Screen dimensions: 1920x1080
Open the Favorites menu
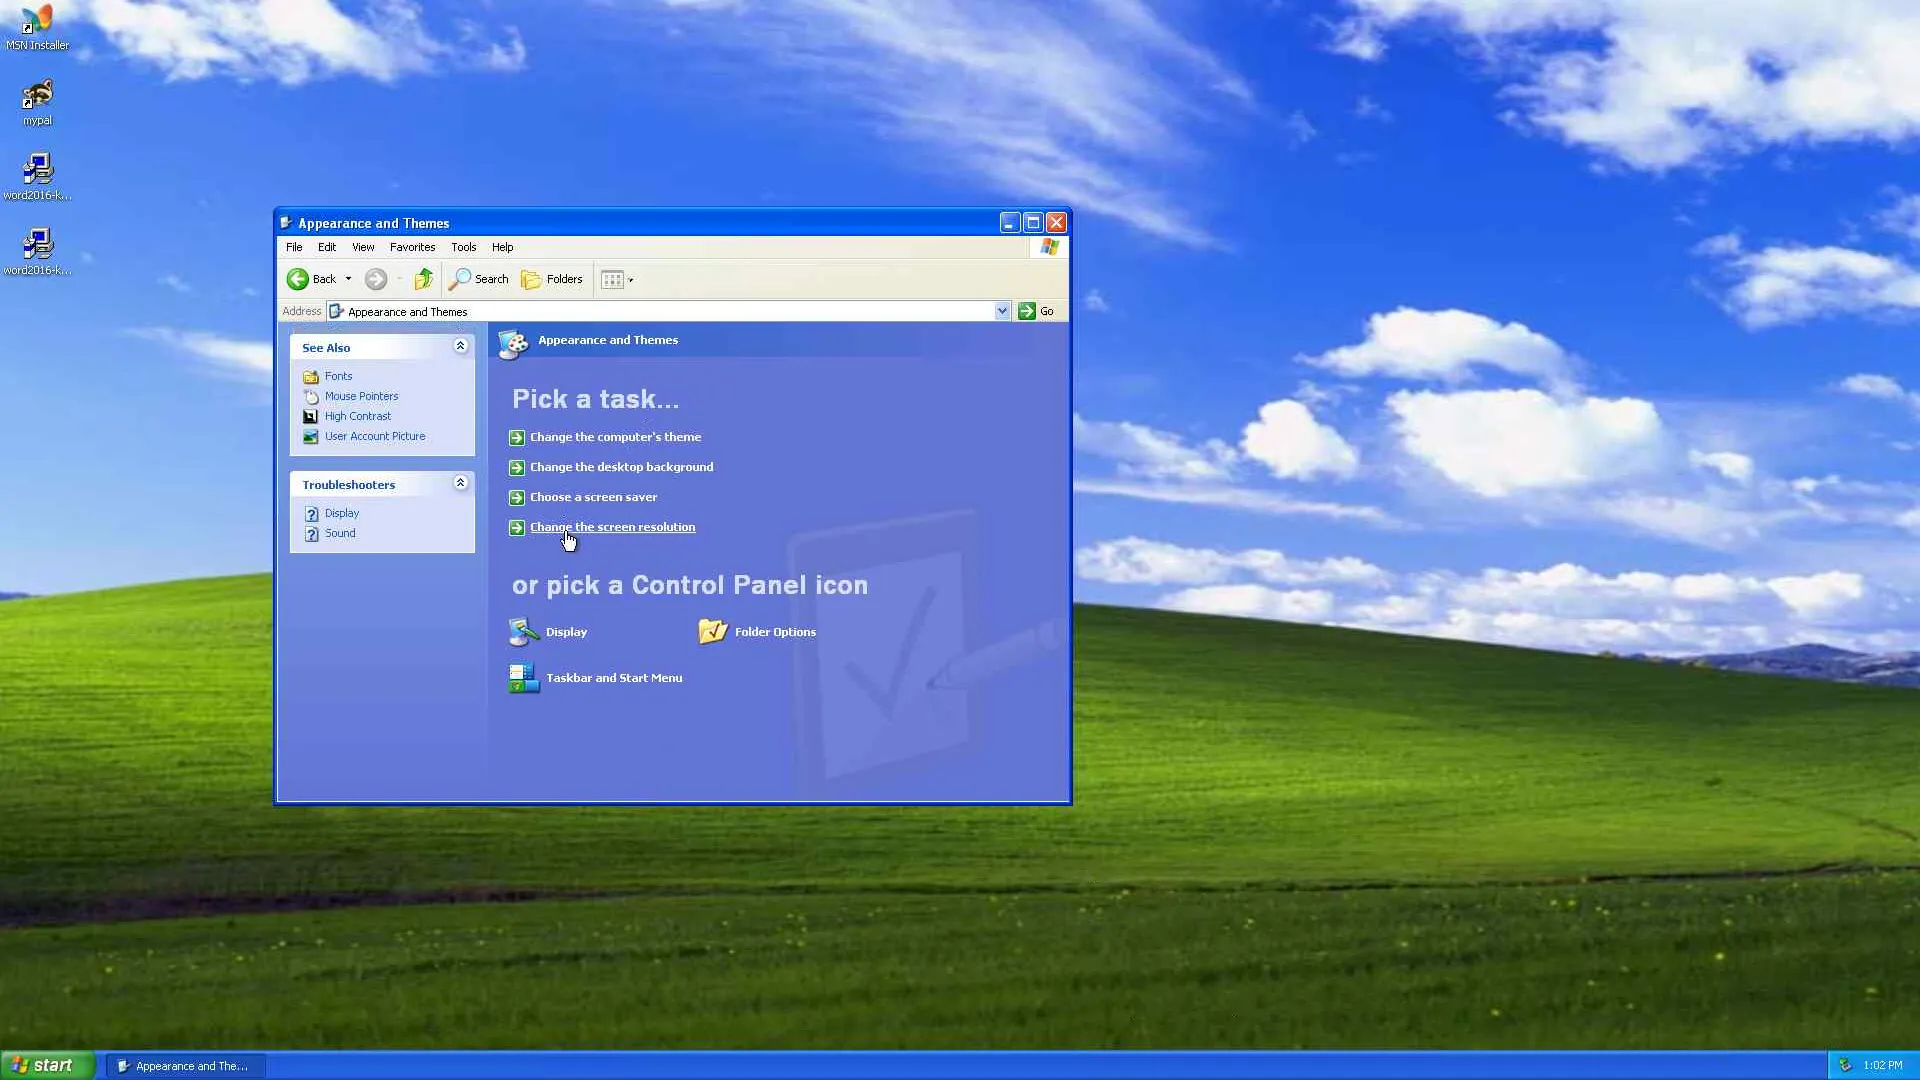tap(412, 247)
